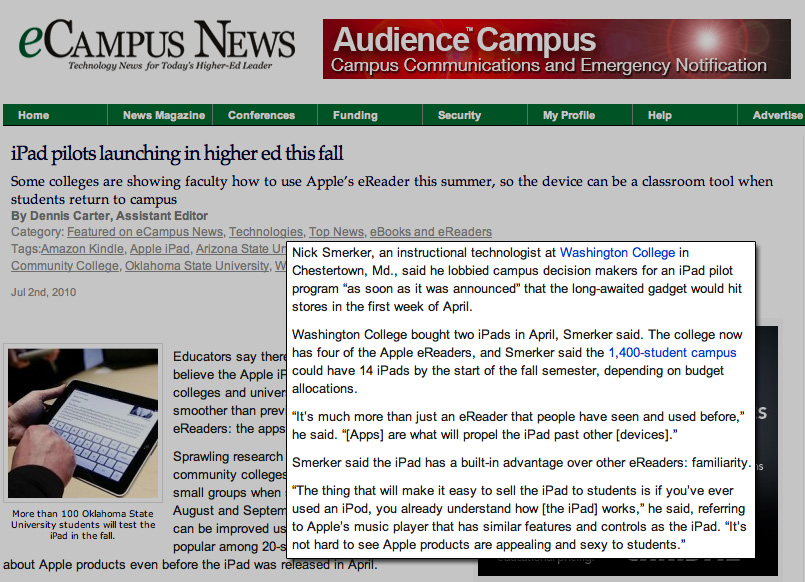The height and width of the screenshot is (582, 805).
Task: Visit eBooks and eReaders category
Action: [x=431, y=232]
